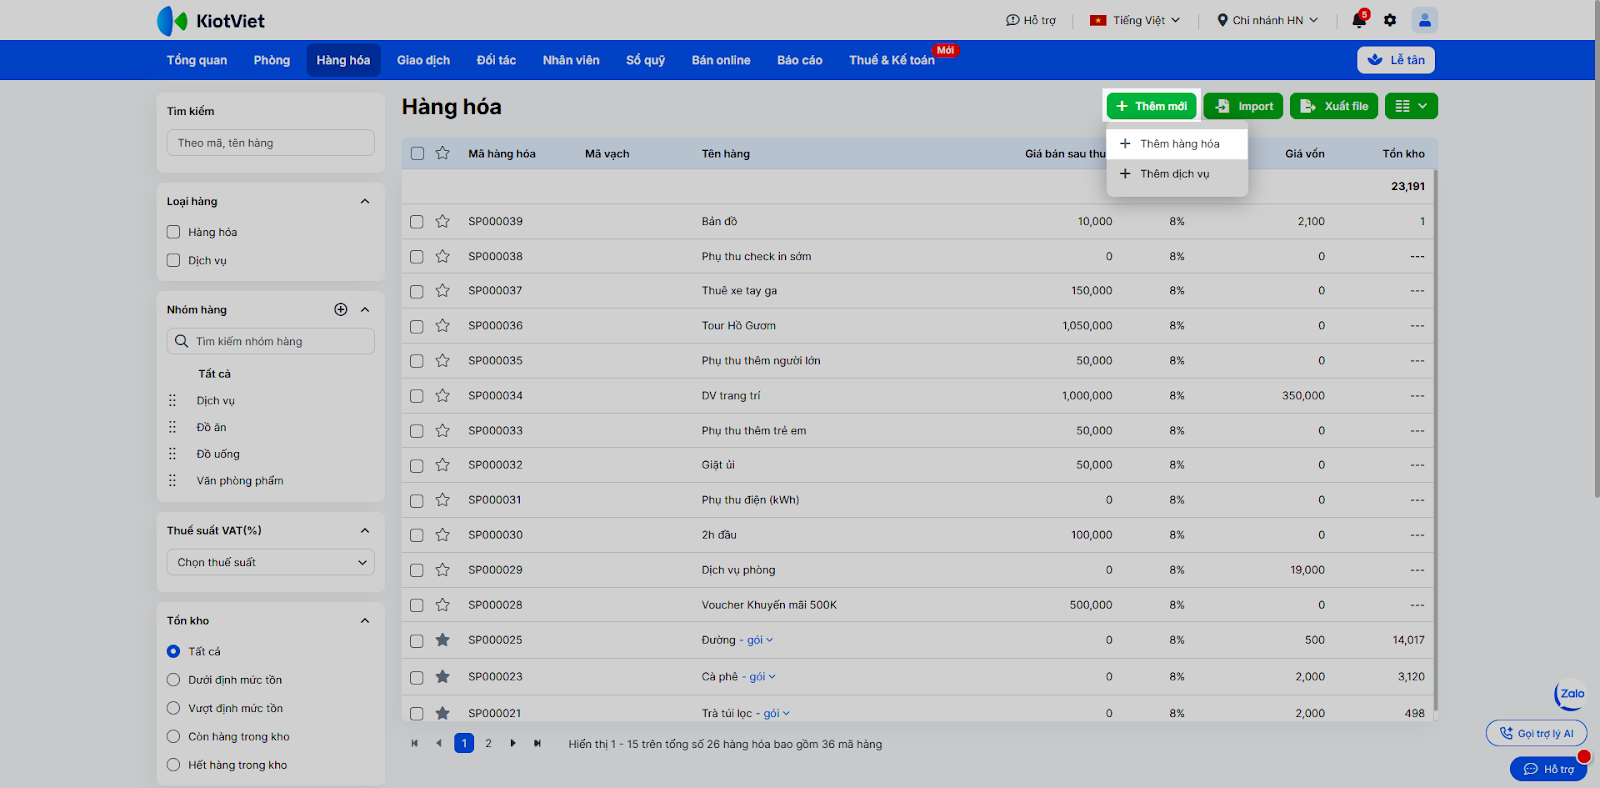
Task: Open Chi nhánh HN branch dropdown
Action: [1267, 20]
